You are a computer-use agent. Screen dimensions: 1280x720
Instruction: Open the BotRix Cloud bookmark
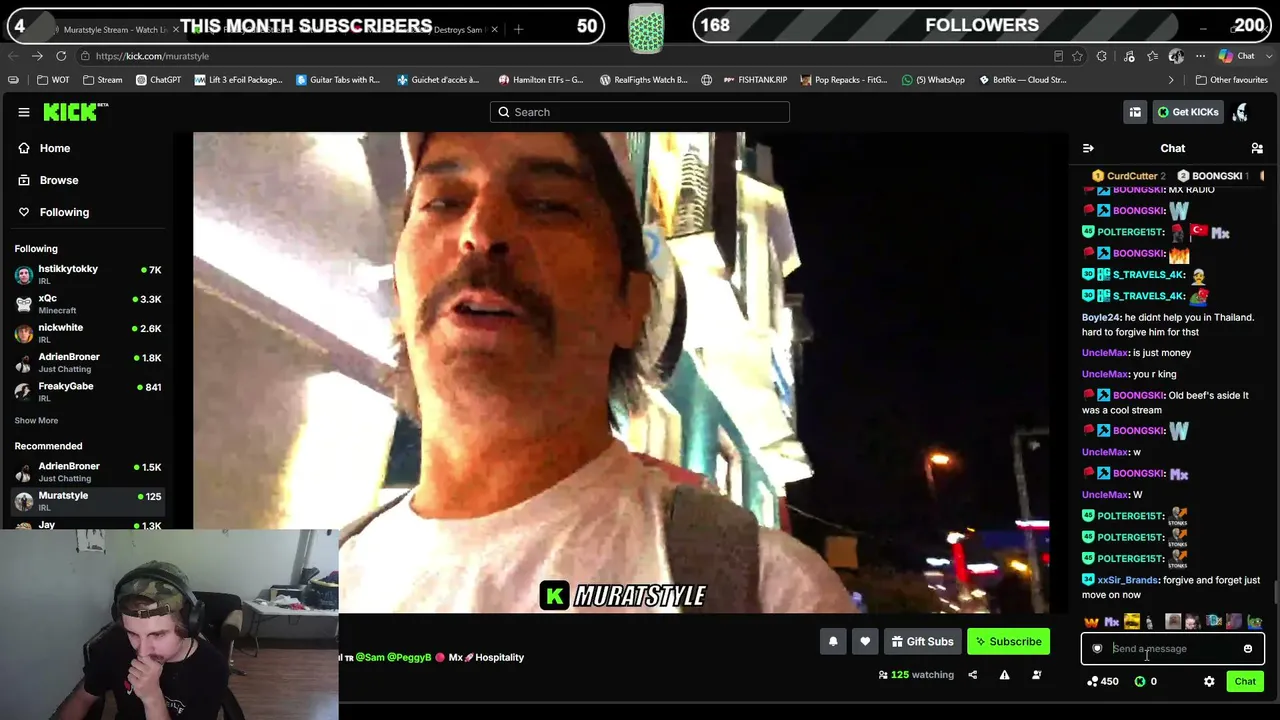pos(1022,80)
